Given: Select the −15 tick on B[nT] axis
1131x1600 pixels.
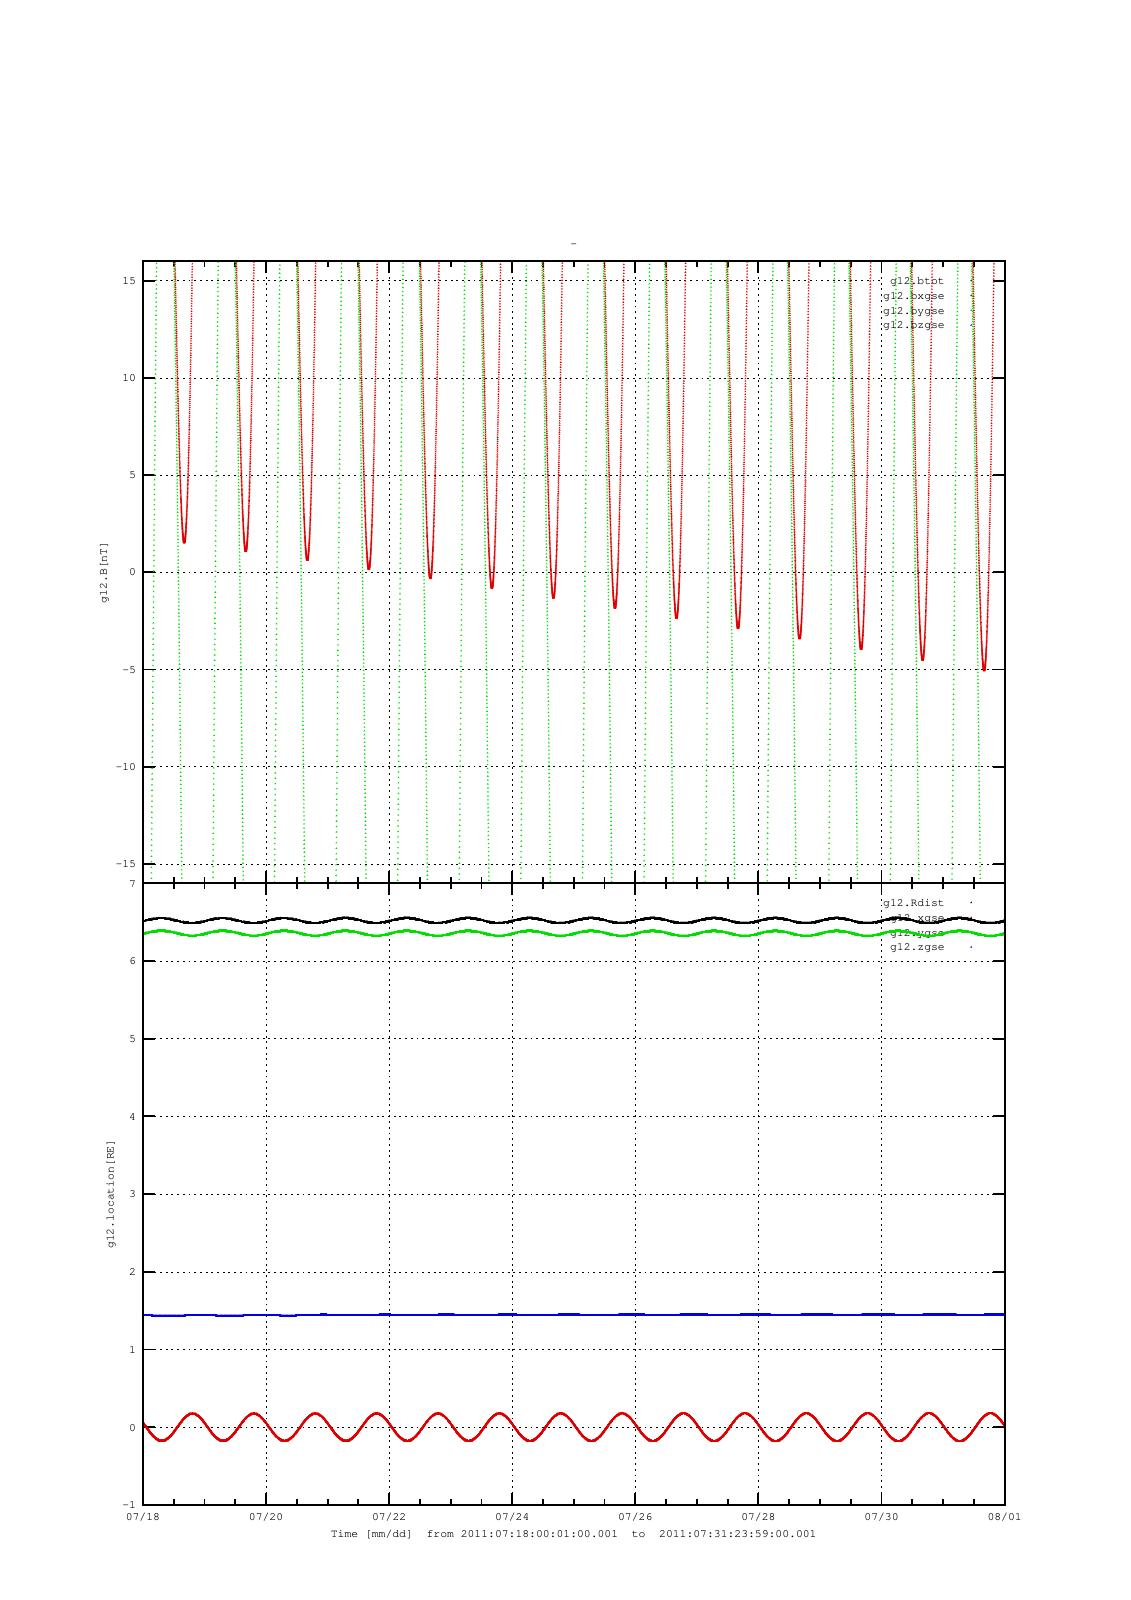Looking at the screenshot, I should pos(126,864).
